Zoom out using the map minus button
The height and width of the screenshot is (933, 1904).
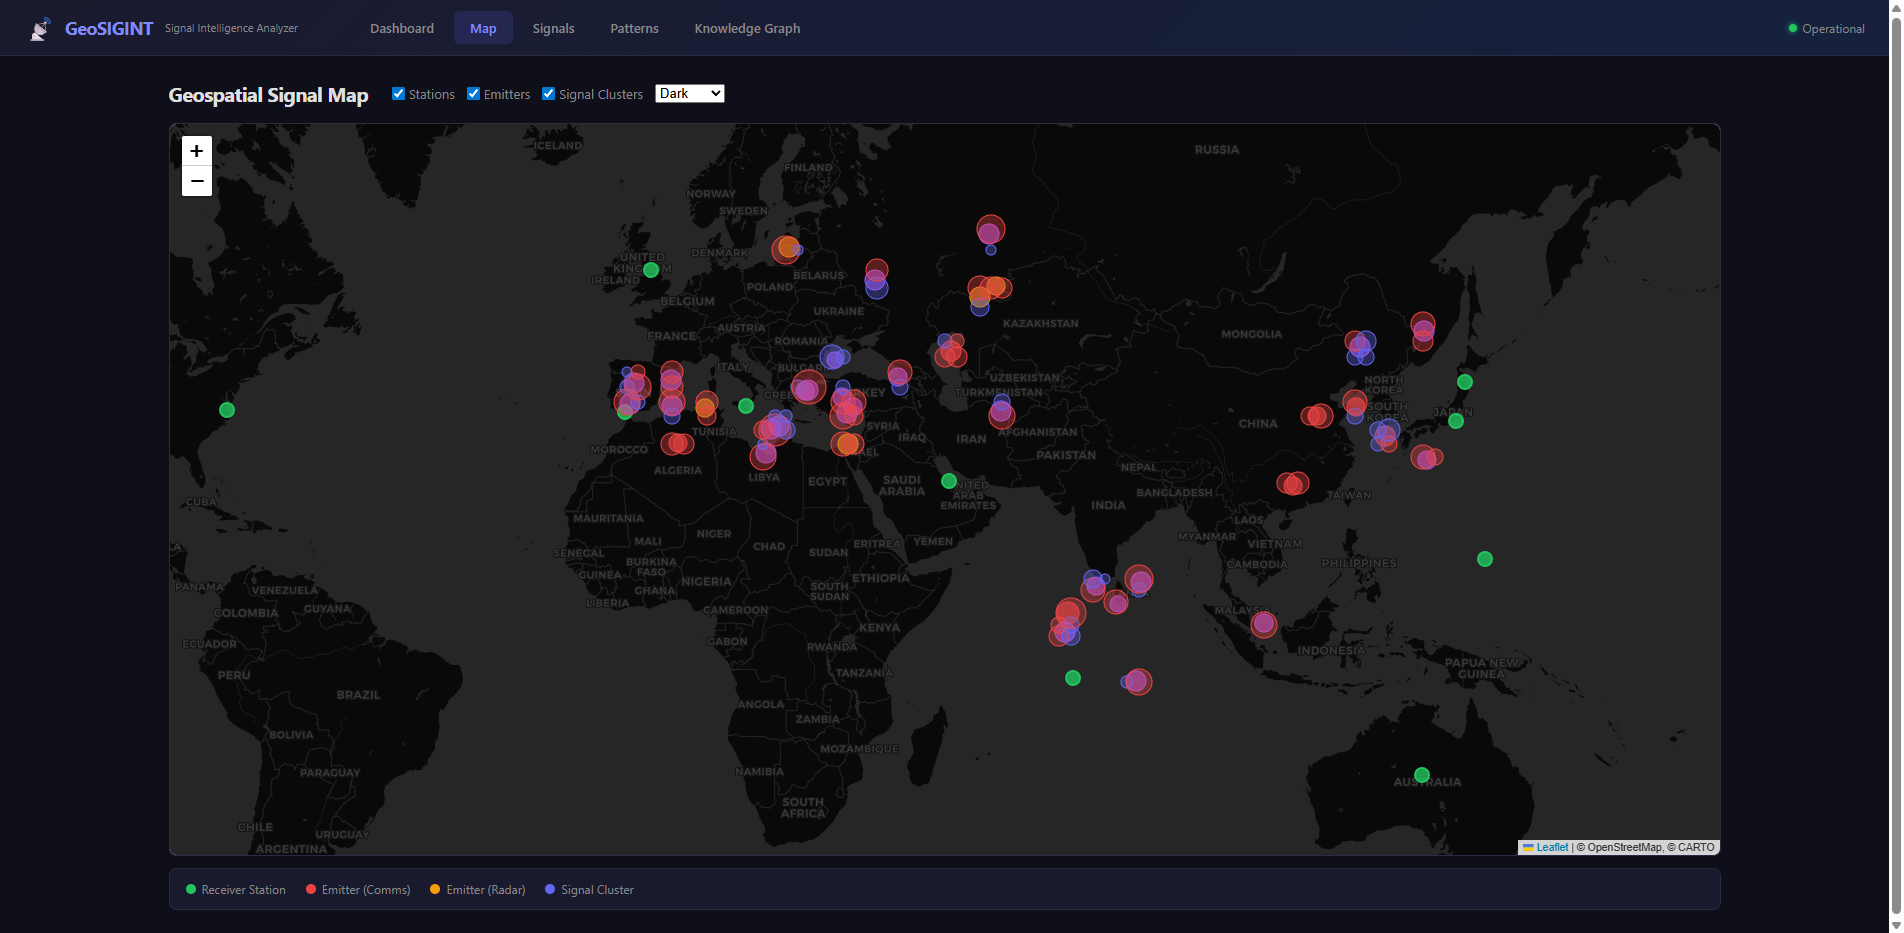[196, 181]
